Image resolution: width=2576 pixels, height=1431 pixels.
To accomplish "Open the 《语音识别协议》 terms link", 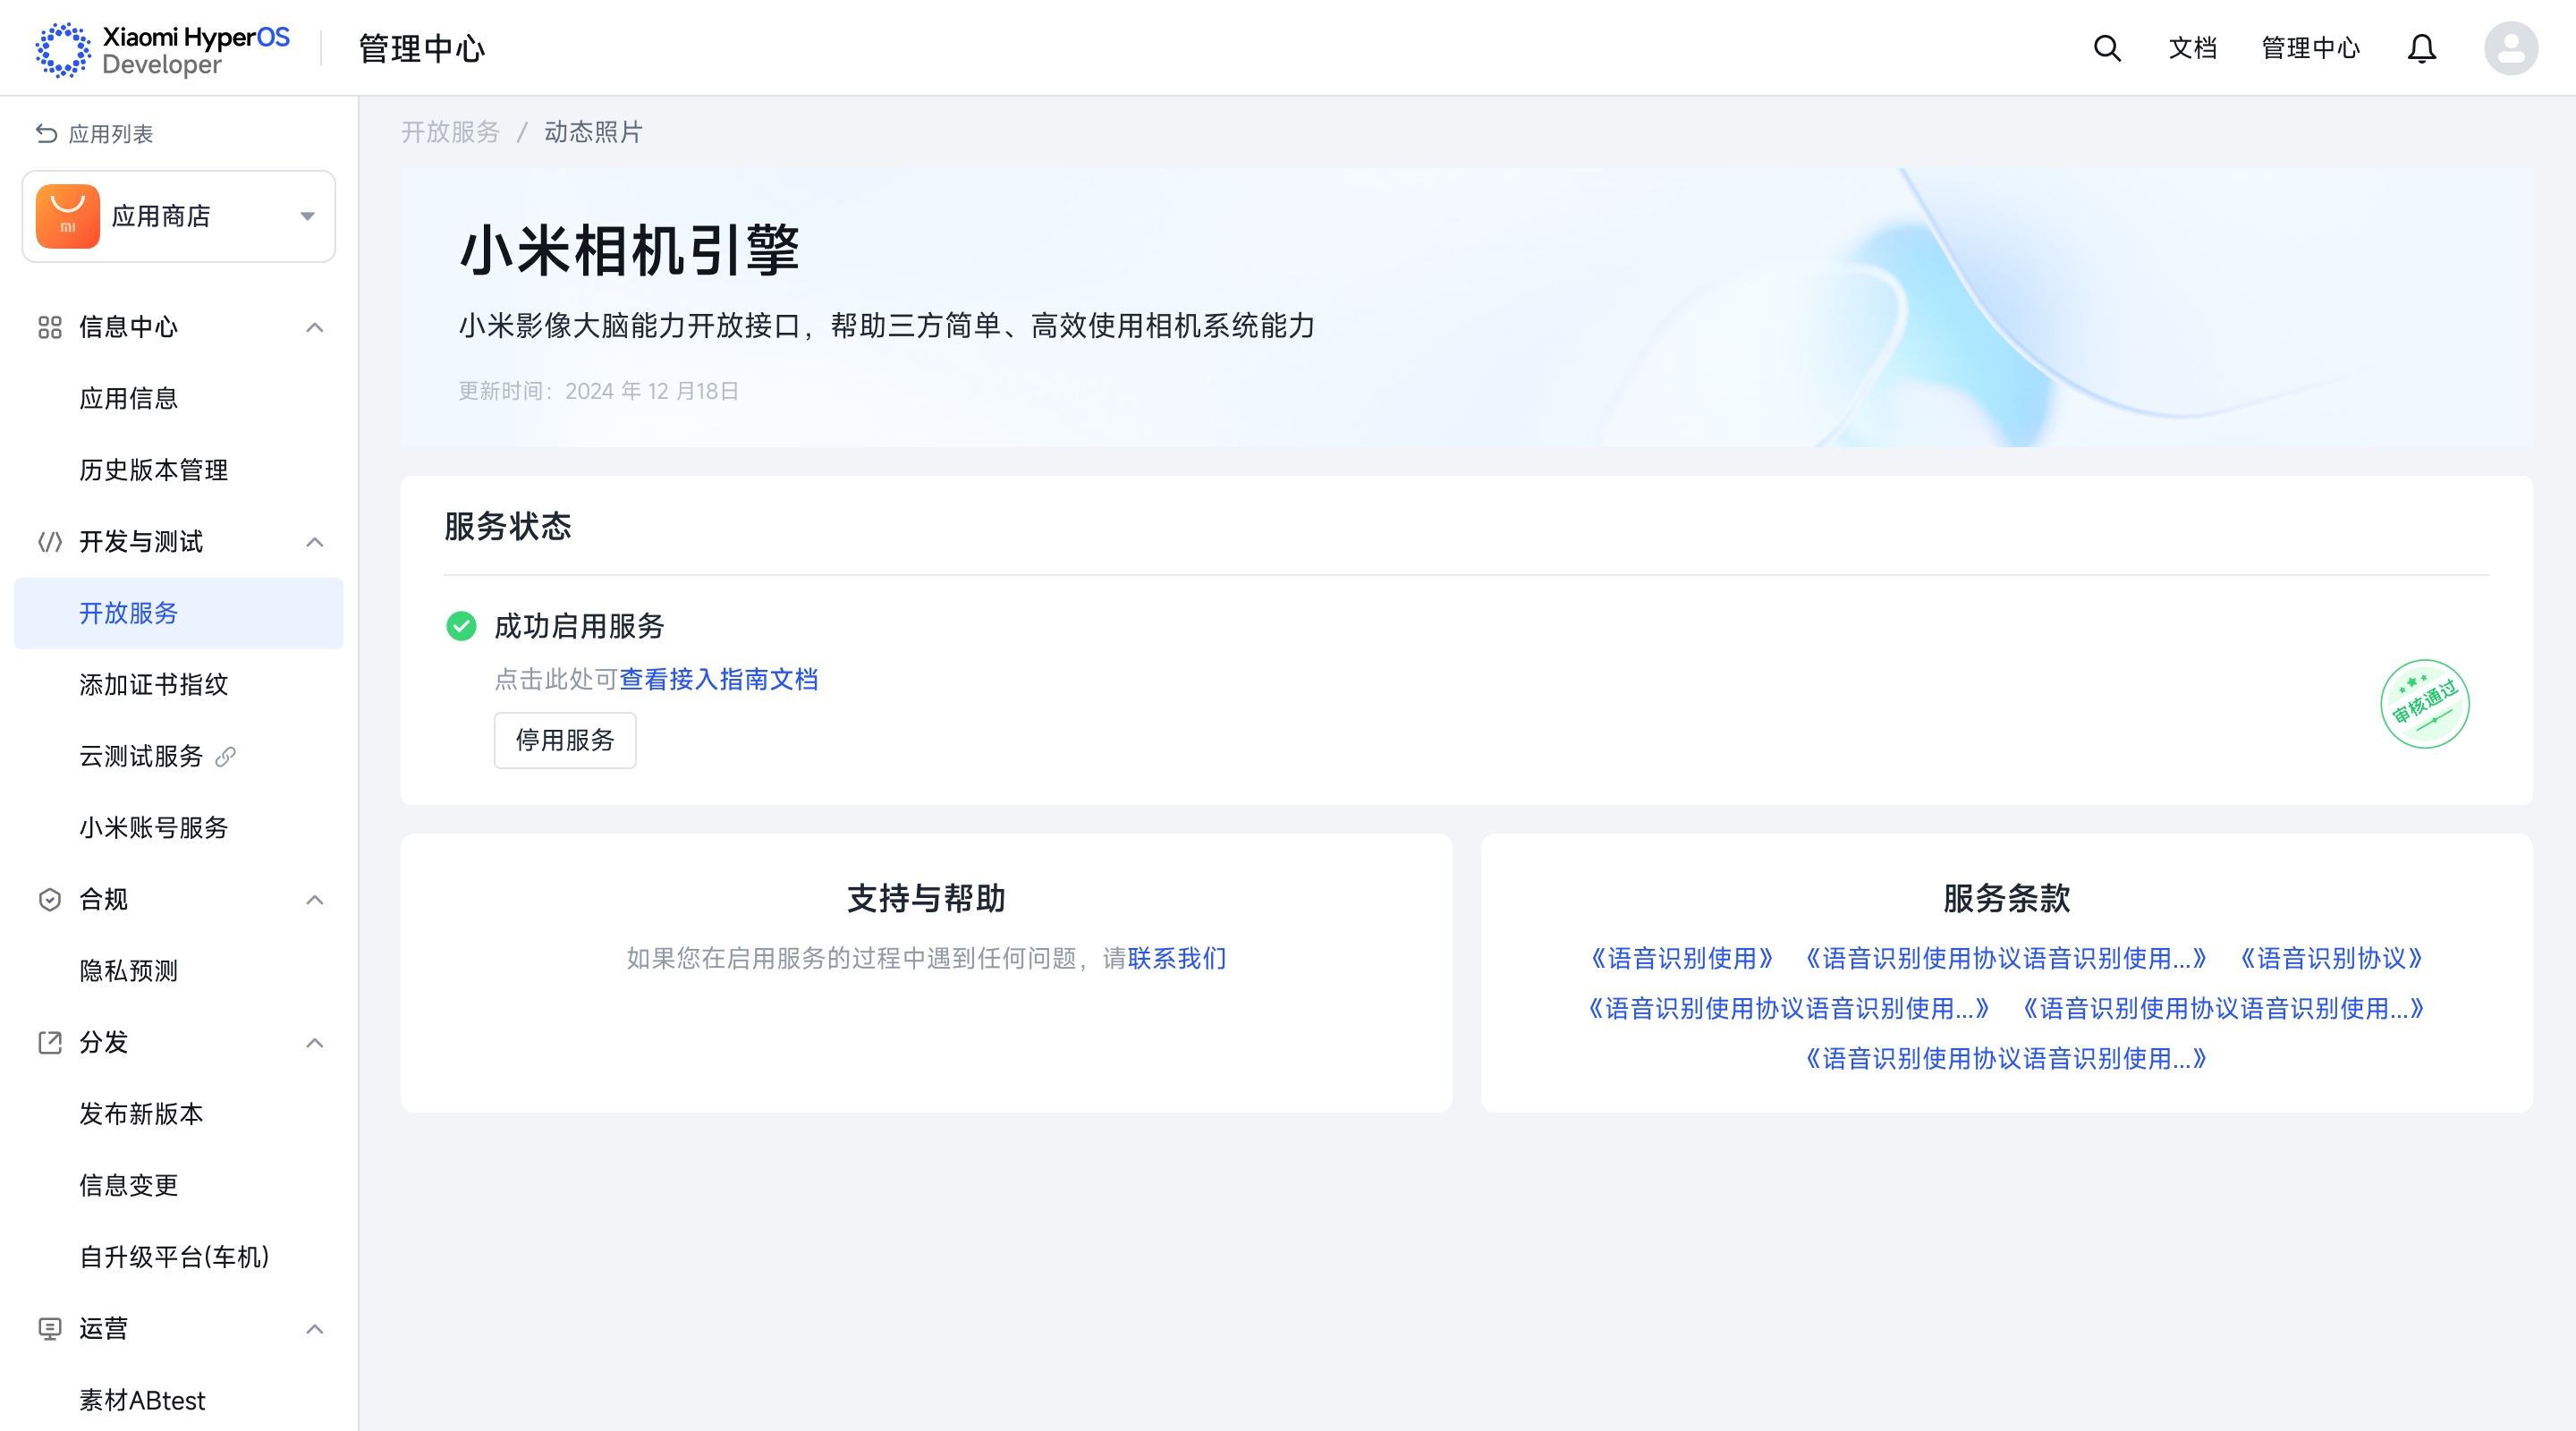I will point(2332,958).
